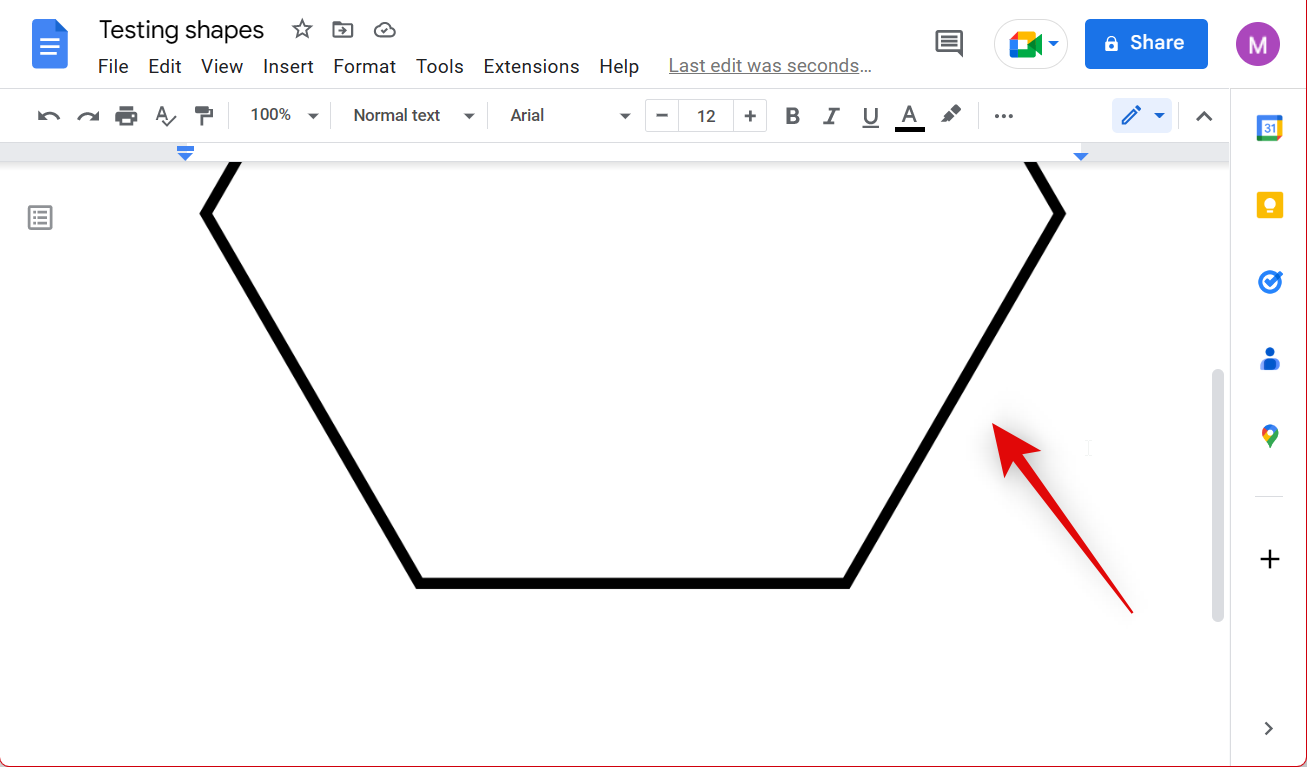Open the Tools menu
This screenshot has height=767, width=1307.
tap(440, 66)
